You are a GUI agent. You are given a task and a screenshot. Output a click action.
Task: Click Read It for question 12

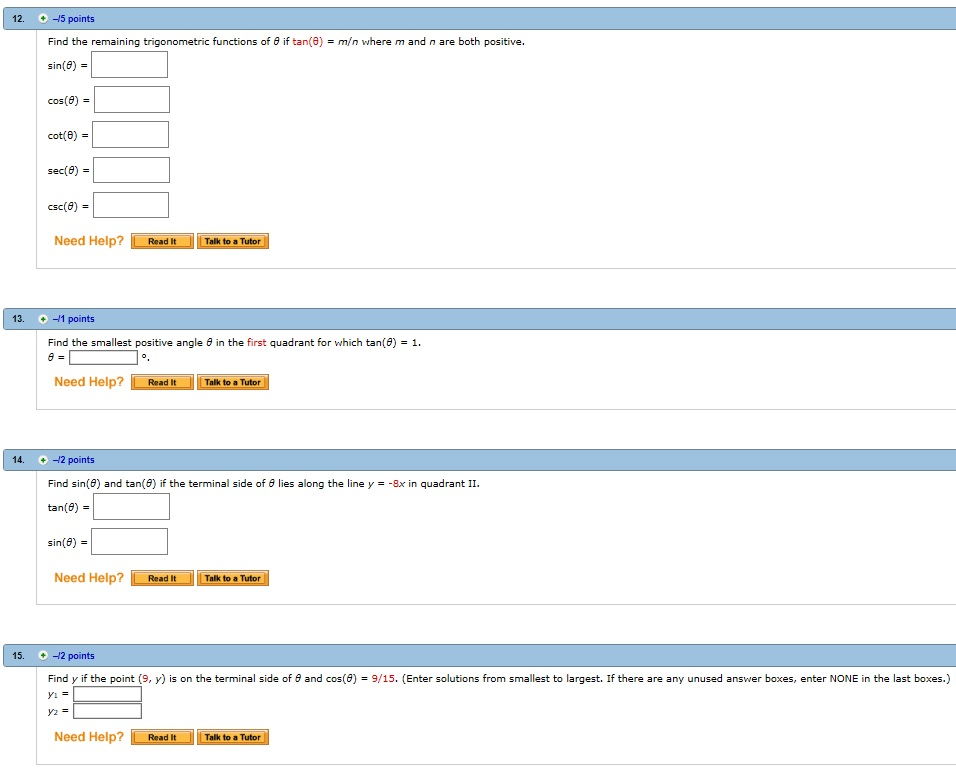161,241
